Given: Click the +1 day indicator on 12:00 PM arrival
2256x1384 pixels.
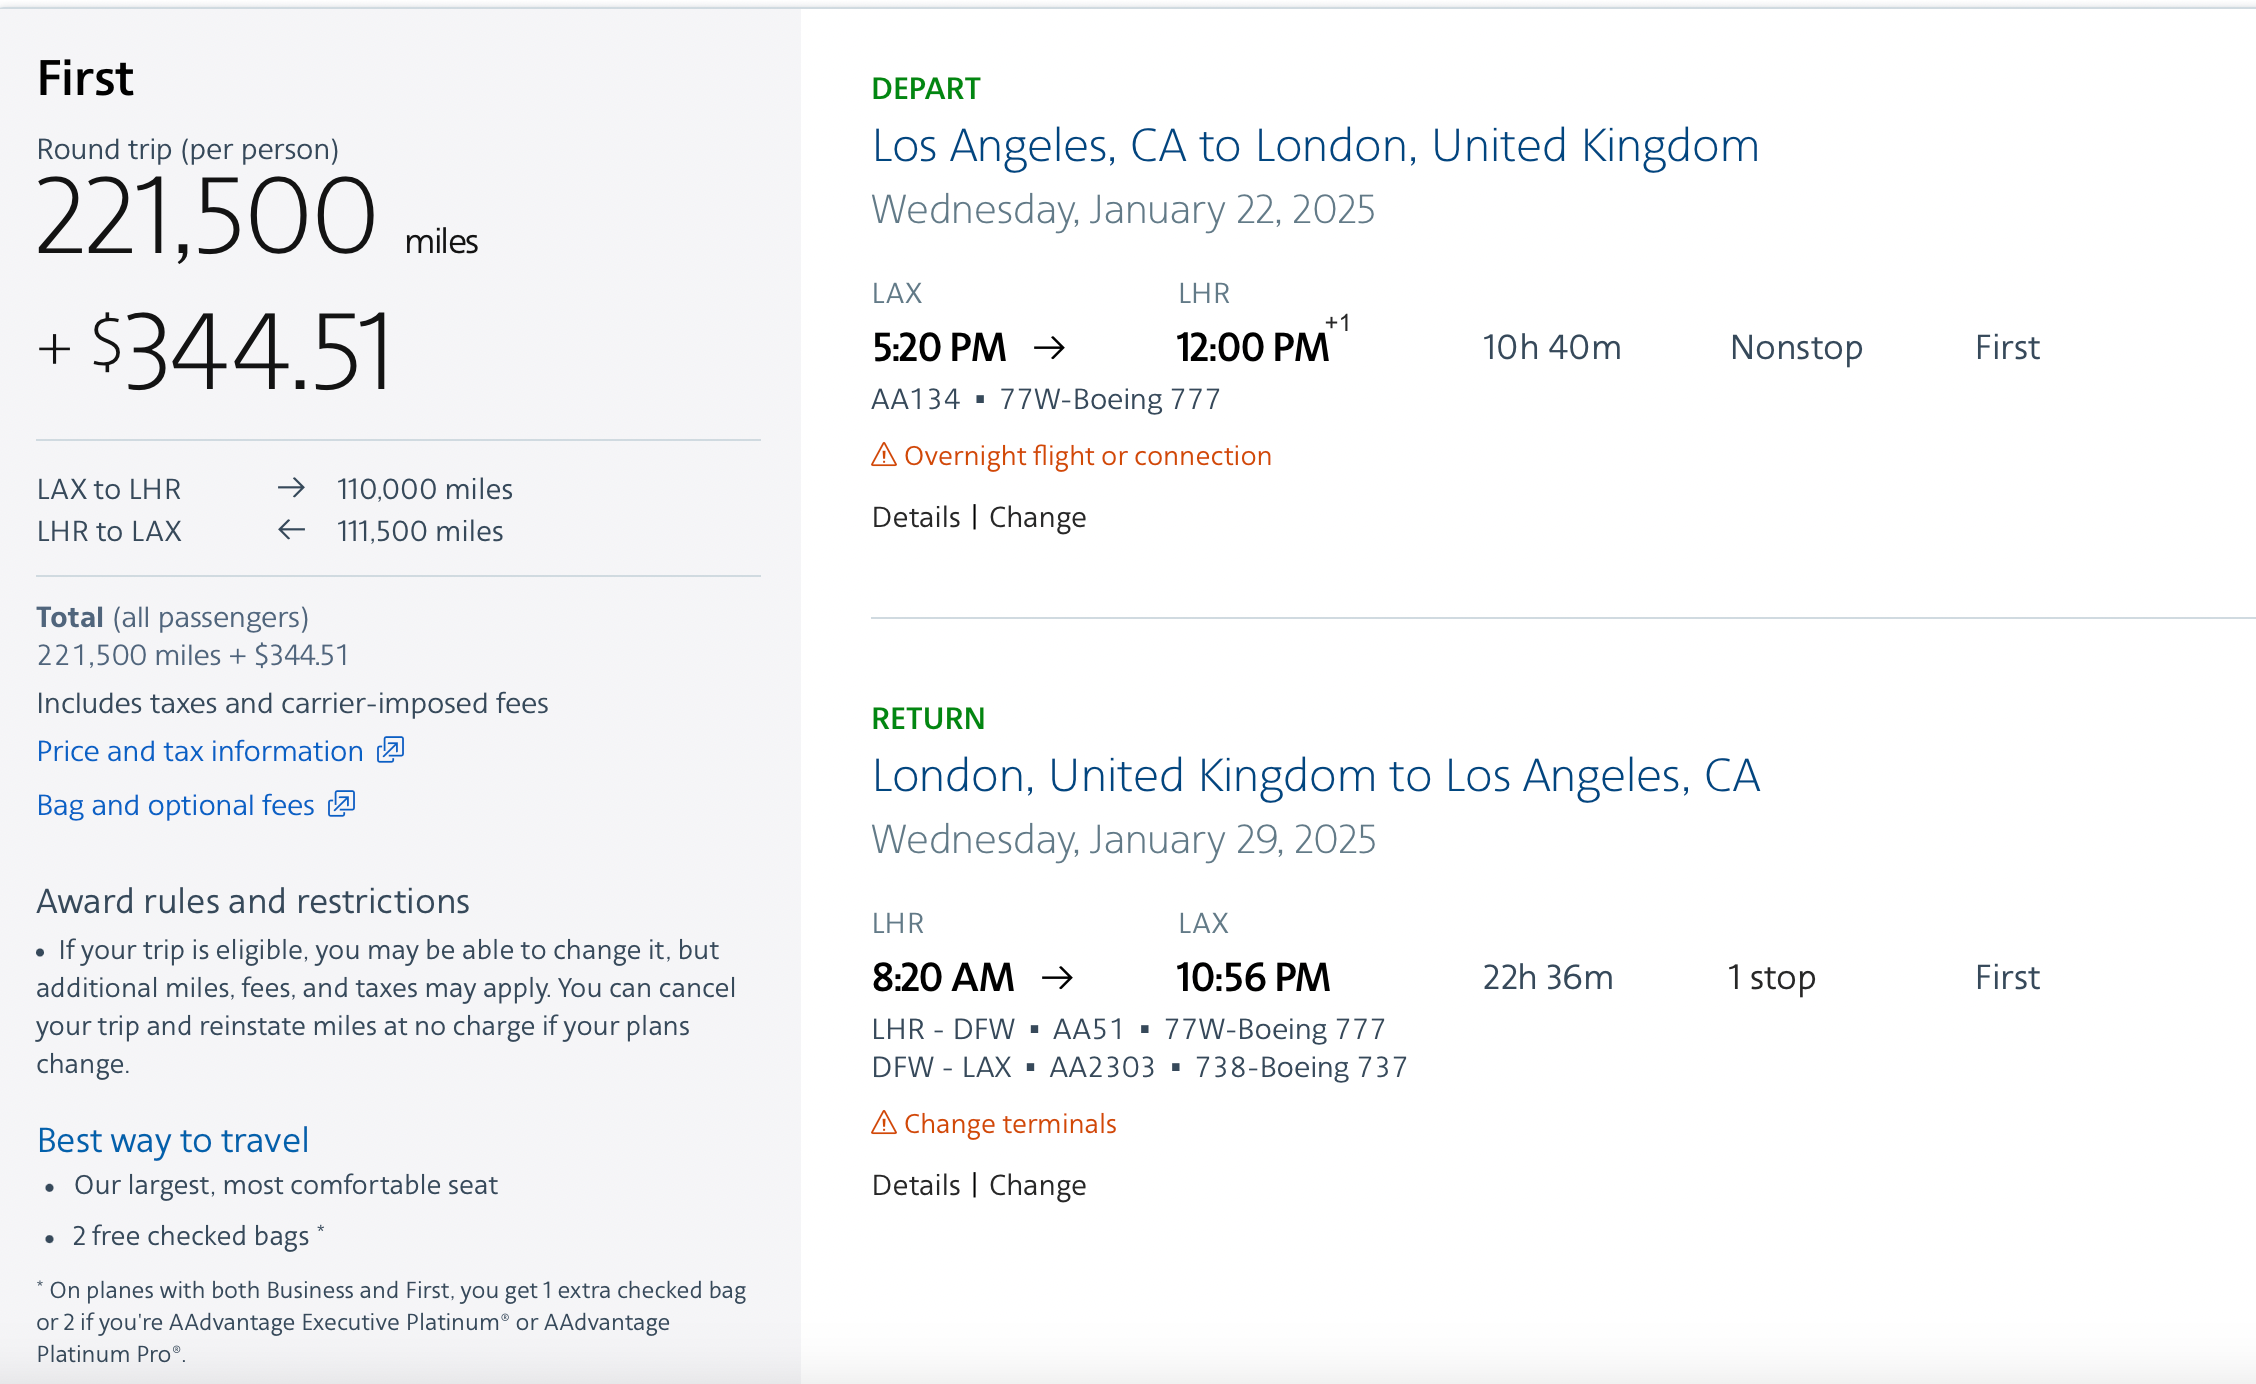Looking at the screenshot, I should pyautogui.click(x=1338, y=323).
